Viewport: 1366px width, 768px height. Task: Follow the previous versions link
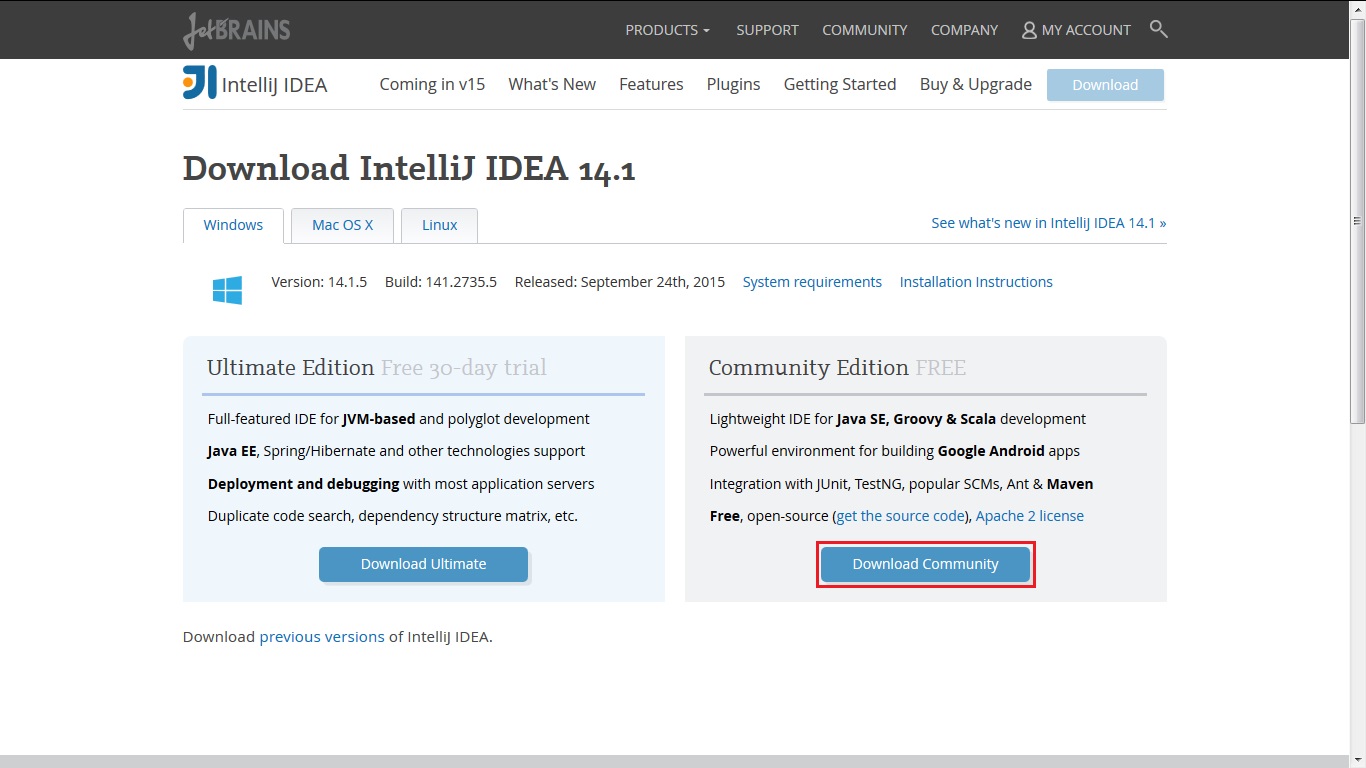(322, 636)
